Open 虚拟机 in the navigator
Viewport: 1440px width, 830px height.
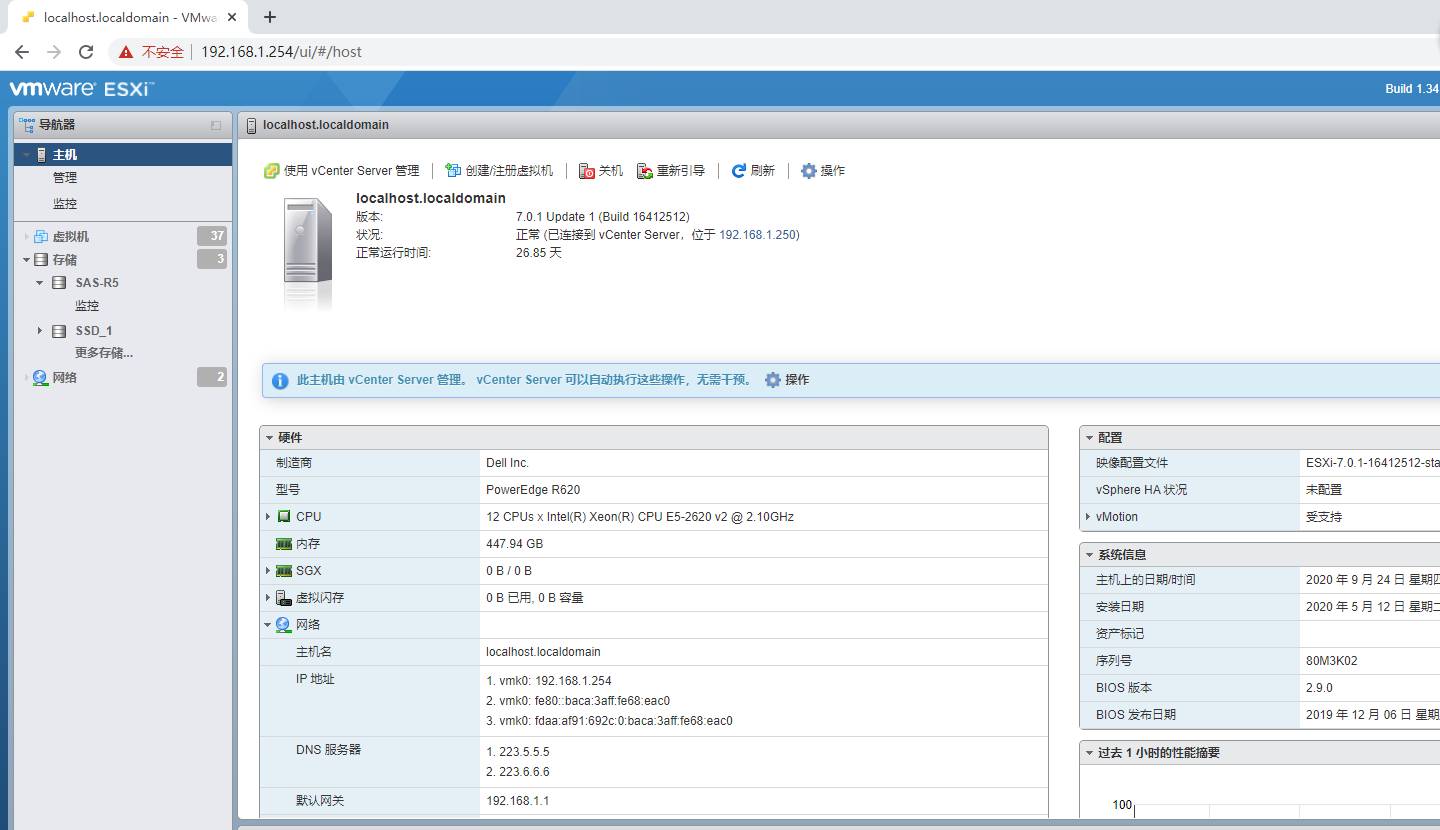(70, 237)
